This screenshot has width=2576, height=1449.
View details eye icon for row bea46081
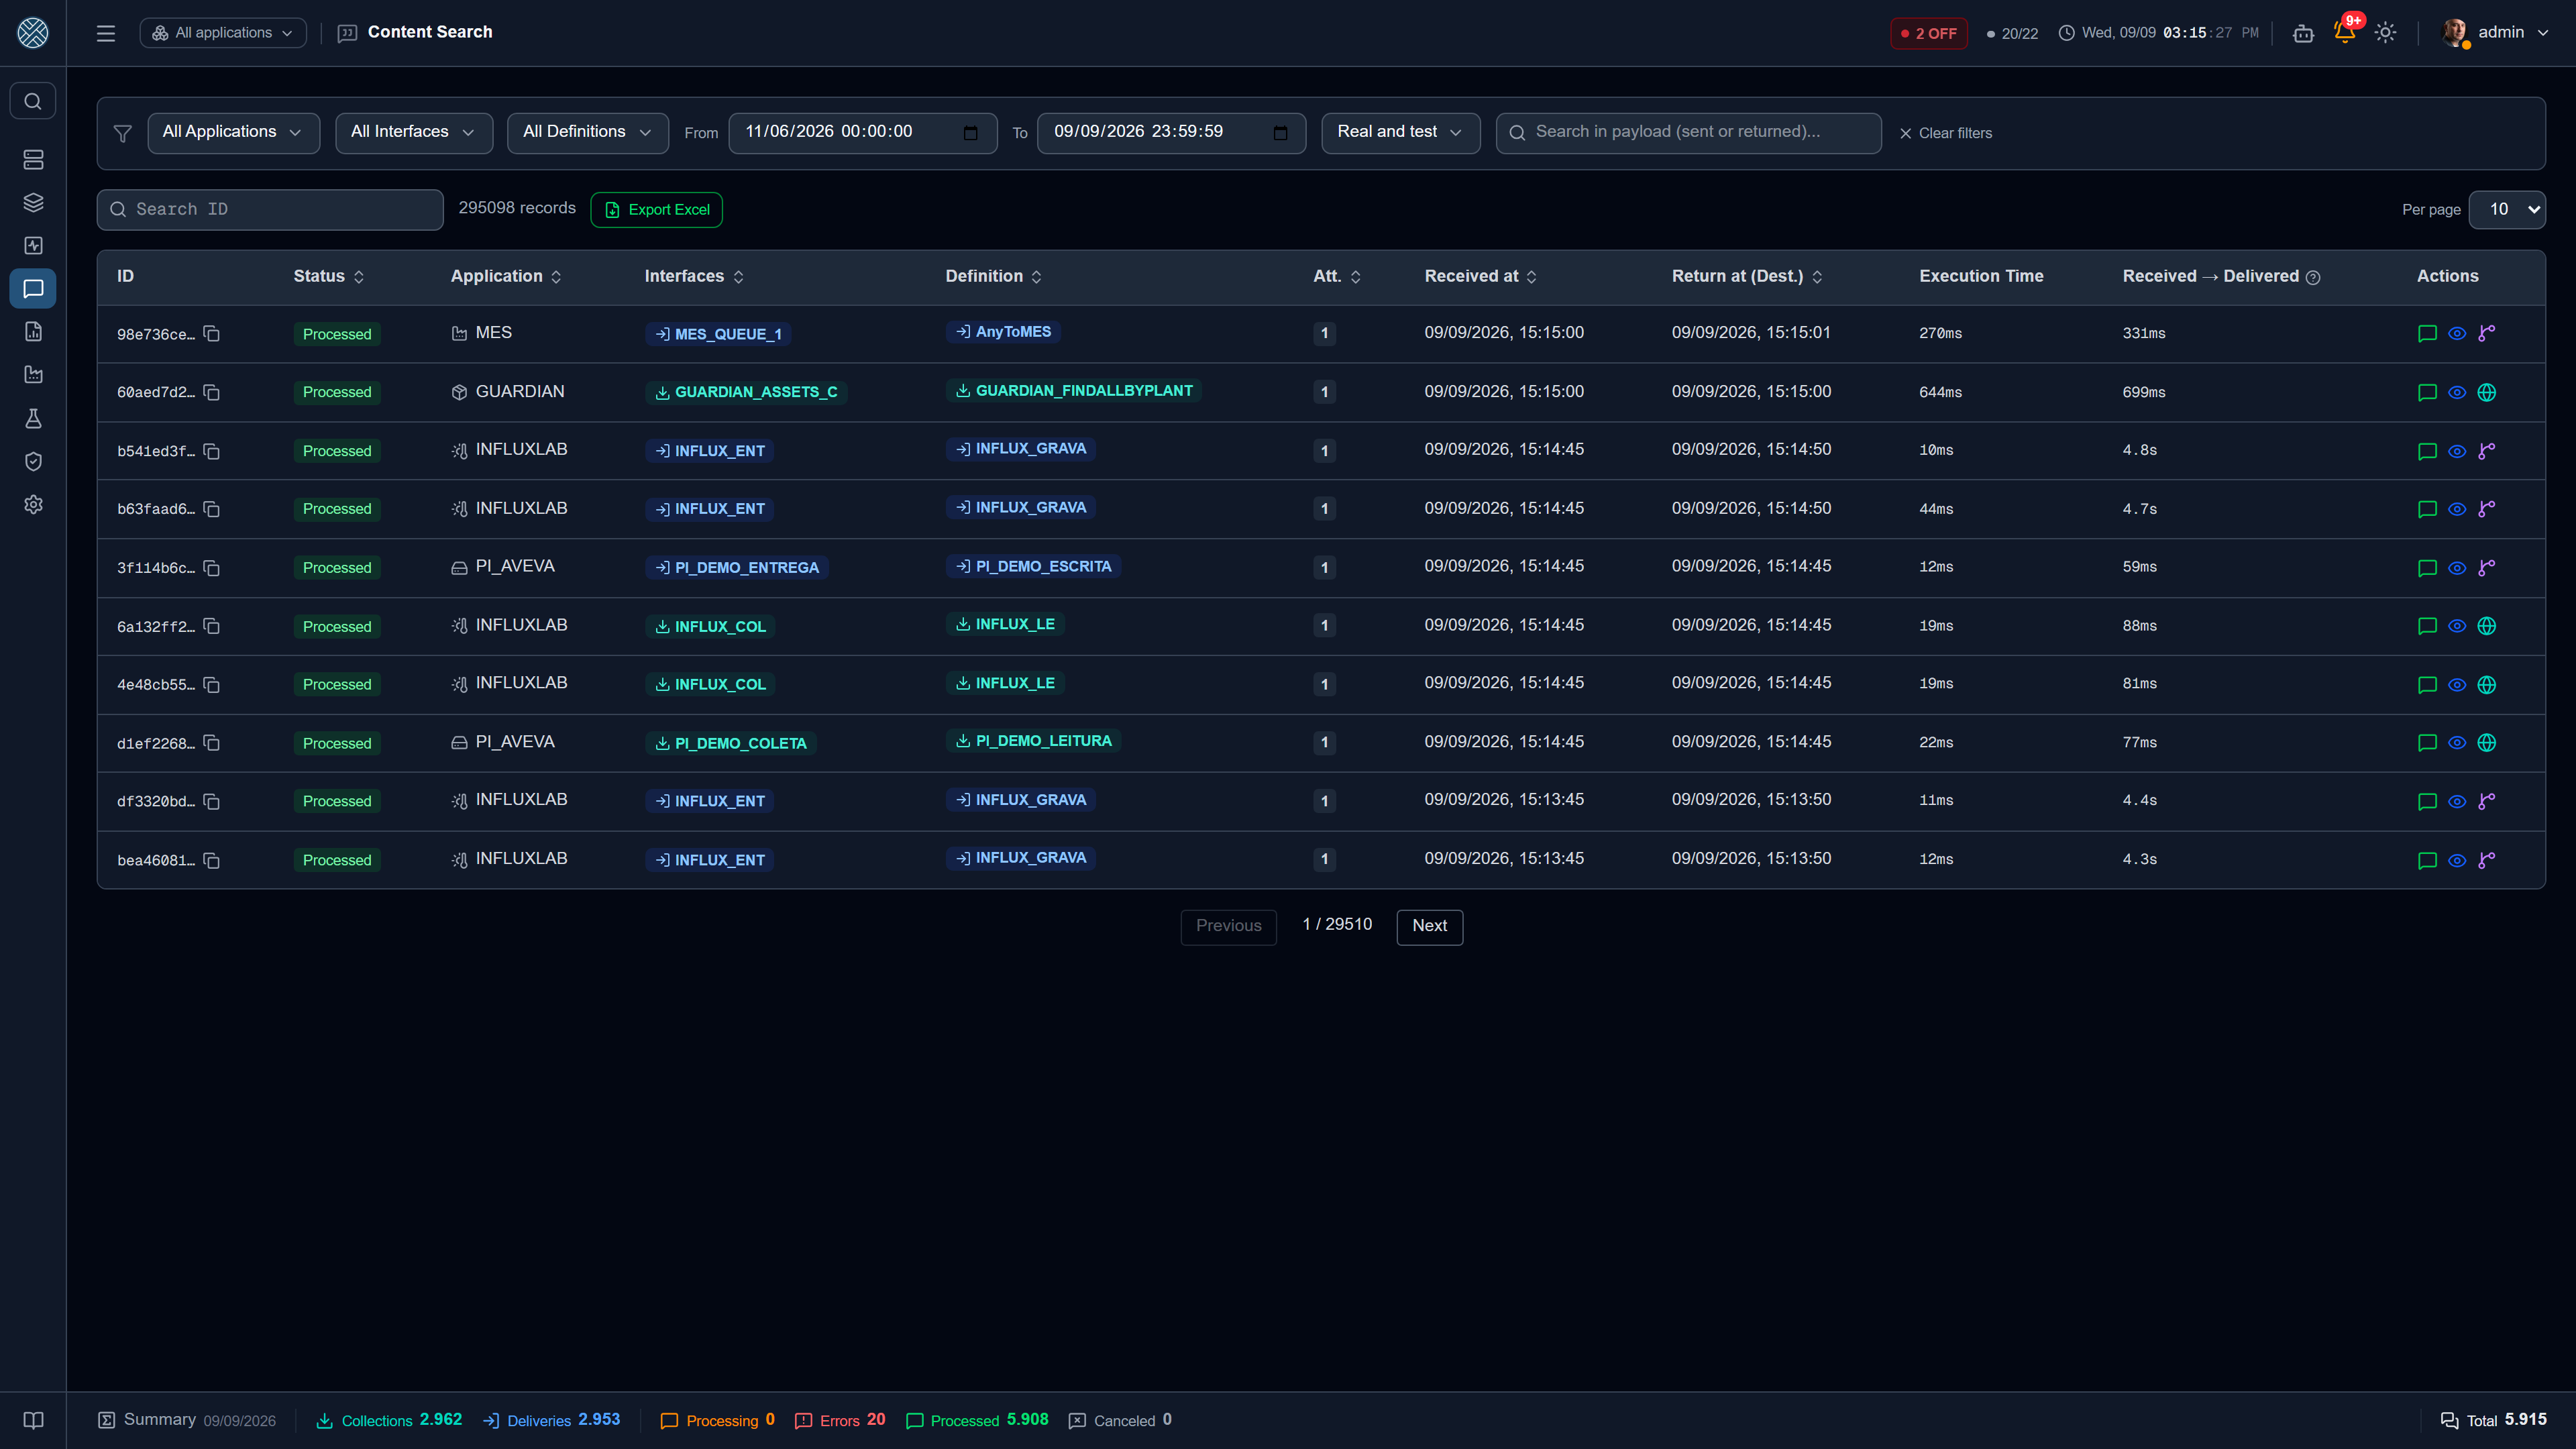(2457, 860)
